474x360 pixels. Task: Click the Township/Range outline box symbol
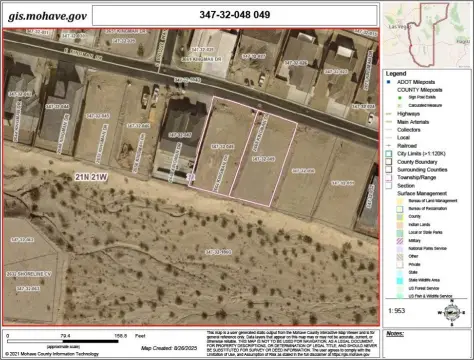click(x=388, y=177)
